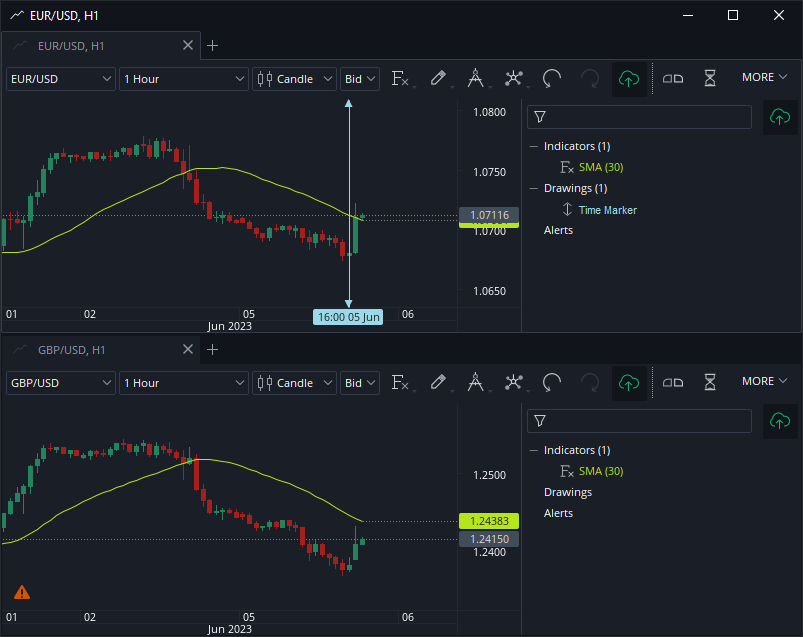Viewport: 803px width, 637px height.
Task: Focus filter input in GBP/USD panel
Action: [639, 421]
